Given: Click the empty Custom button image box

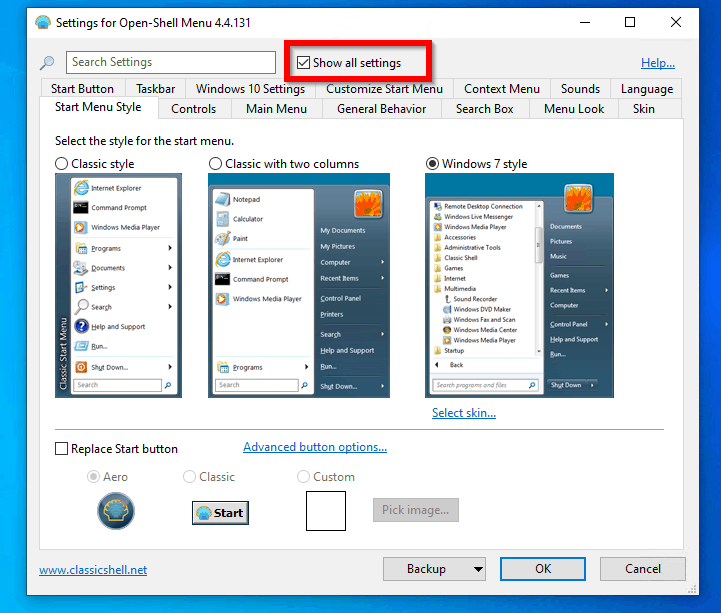Looking at the screenshot, I should point(325,510).
